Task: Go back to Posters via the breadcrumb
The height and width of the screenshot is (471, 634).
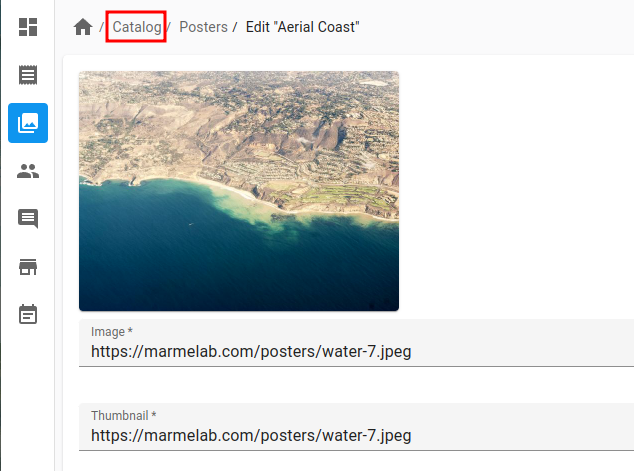Action: pyautogui.click(x=203, y=27)
